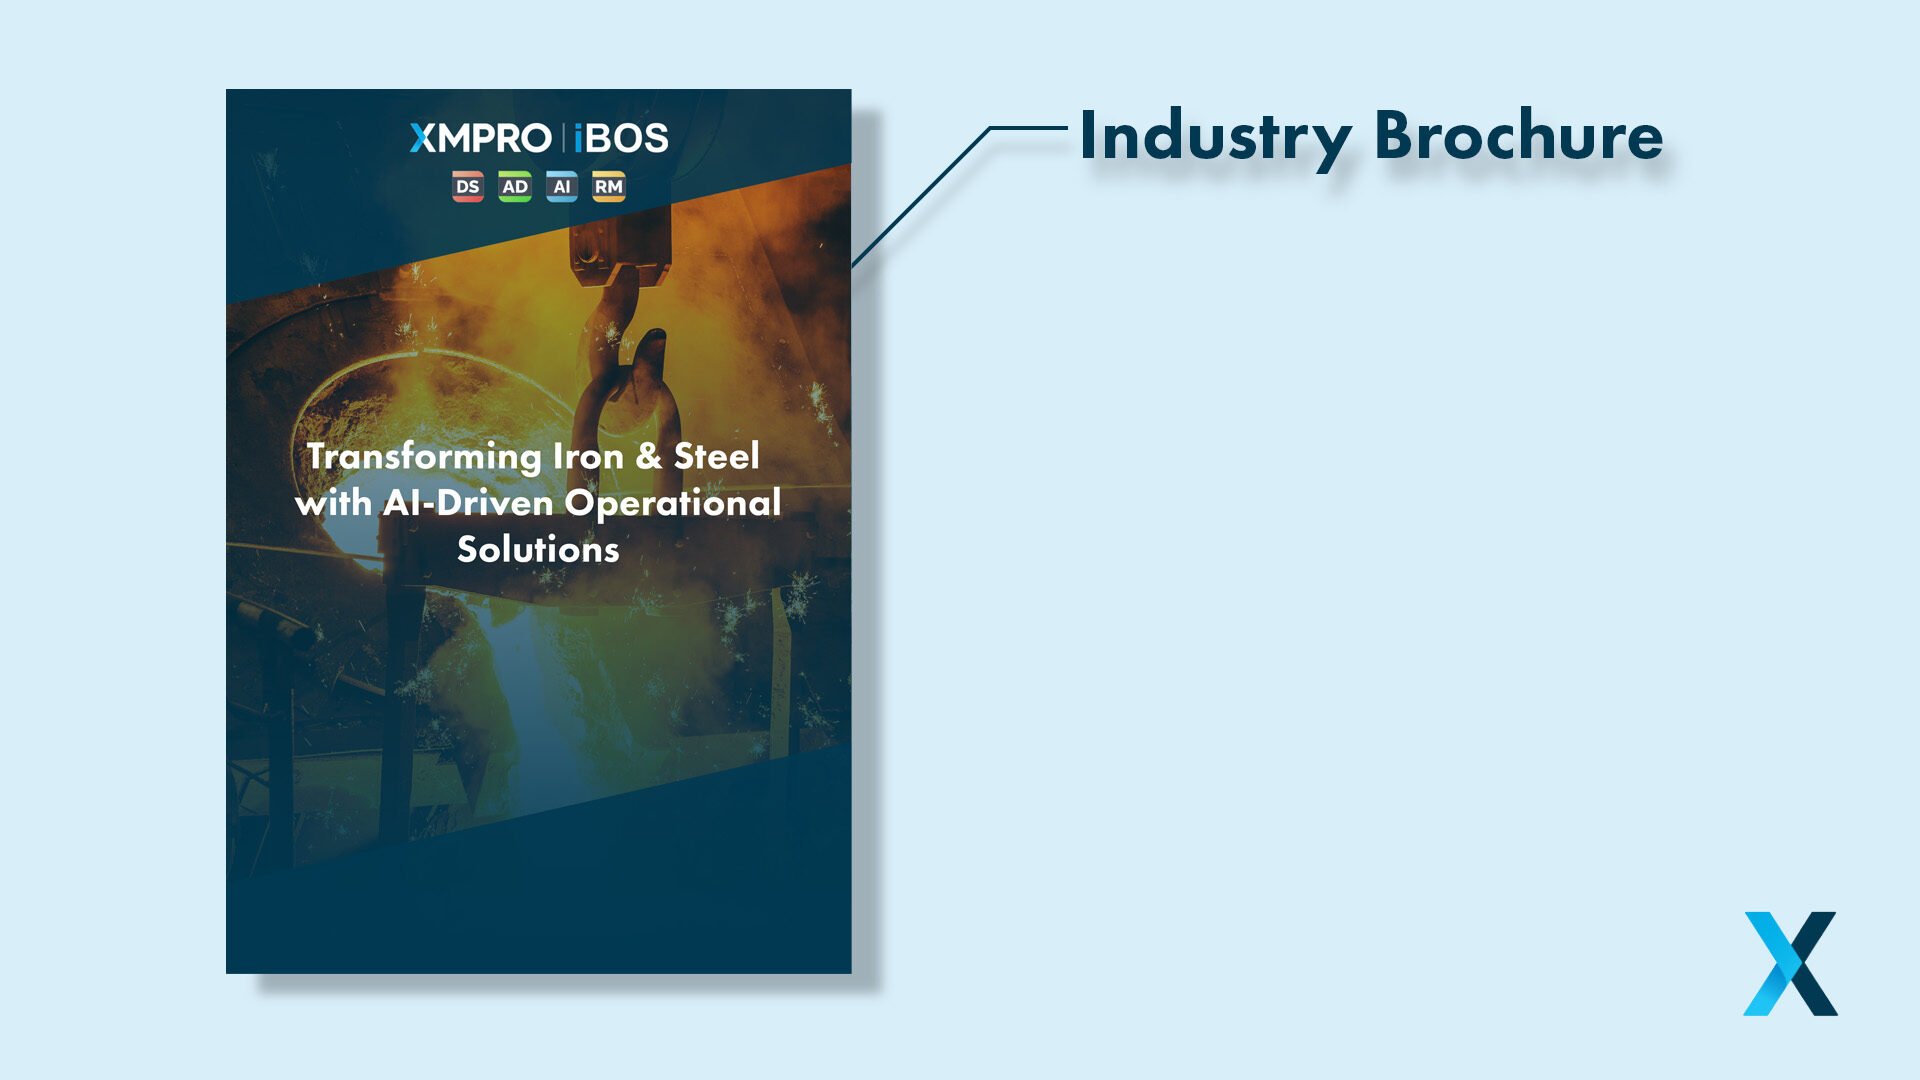Click 'Transforming Iron & Steel' title line

pyautogui.click(x=533, y=456)
